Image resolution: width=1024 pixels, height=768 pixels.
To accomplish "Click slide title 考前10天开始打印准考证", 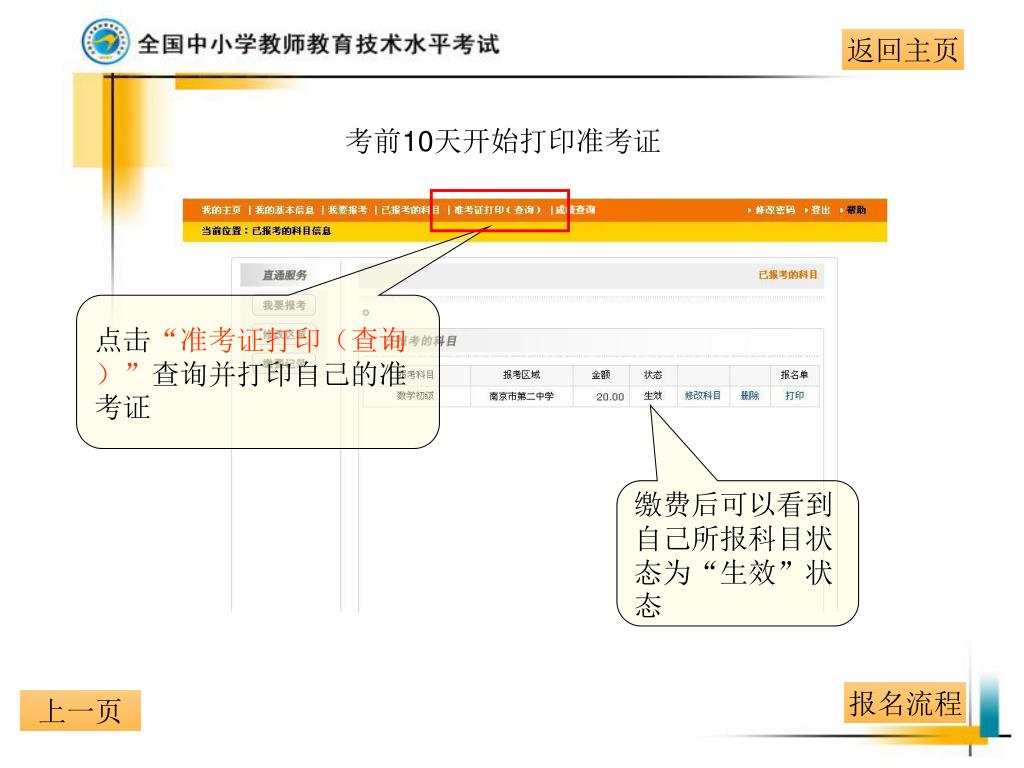I will click(503, 141).
